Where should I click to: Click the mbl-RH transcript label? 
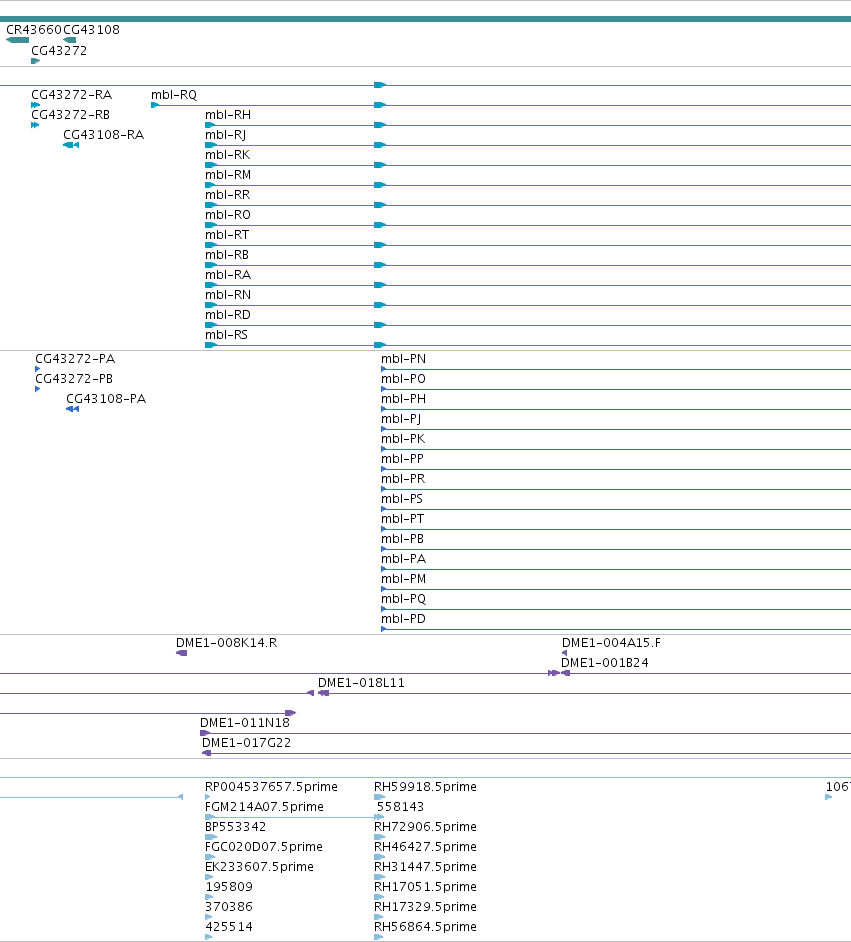click(228, 114)
